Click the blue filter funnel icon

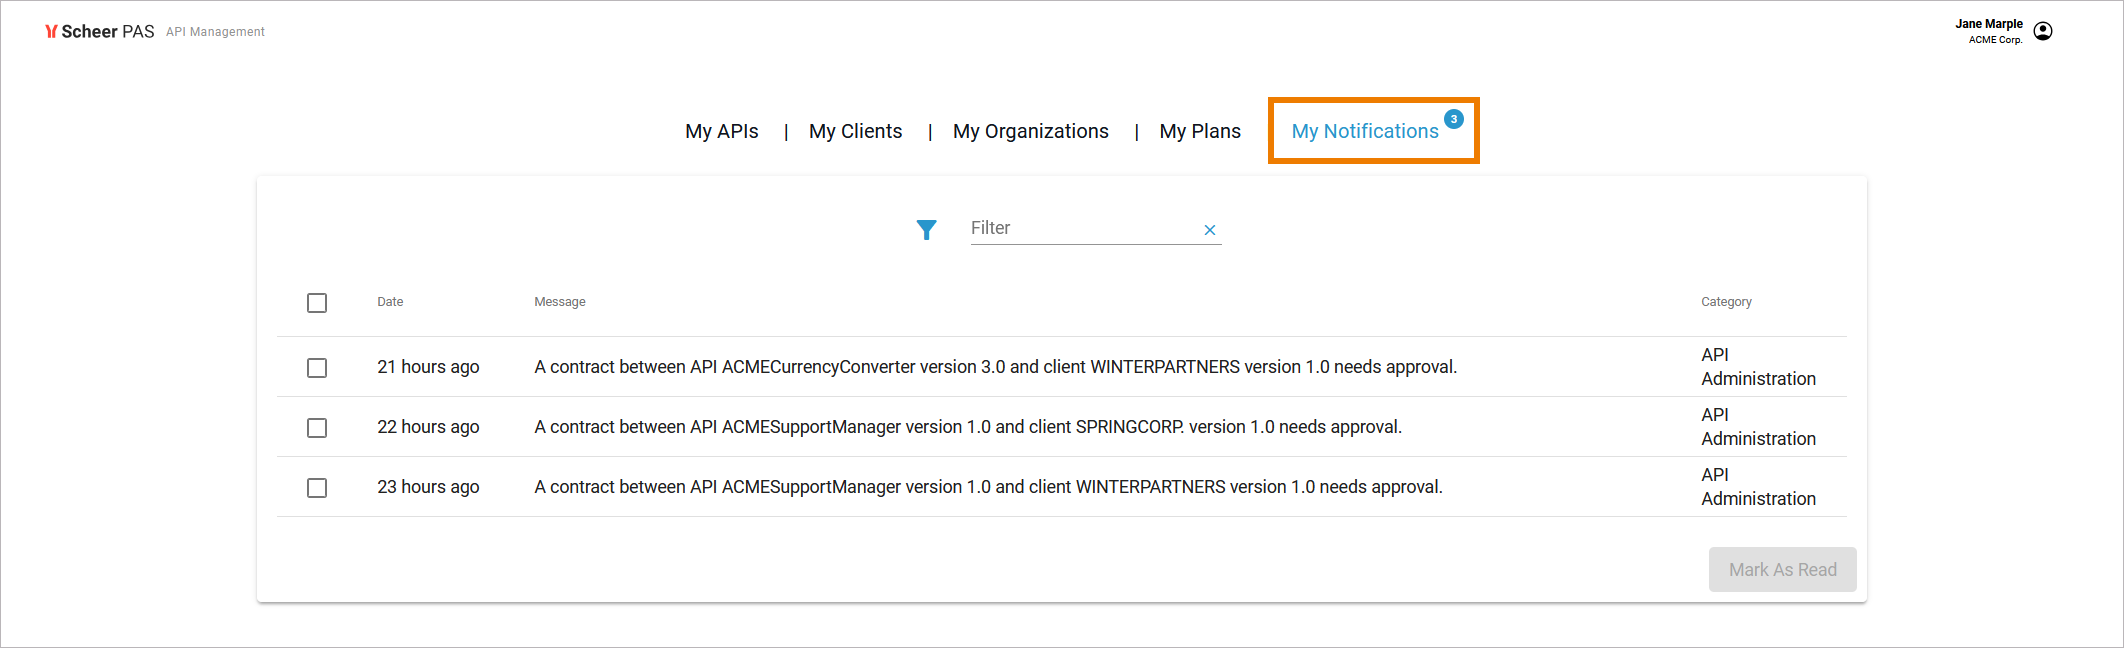click(x=926, y=230)
